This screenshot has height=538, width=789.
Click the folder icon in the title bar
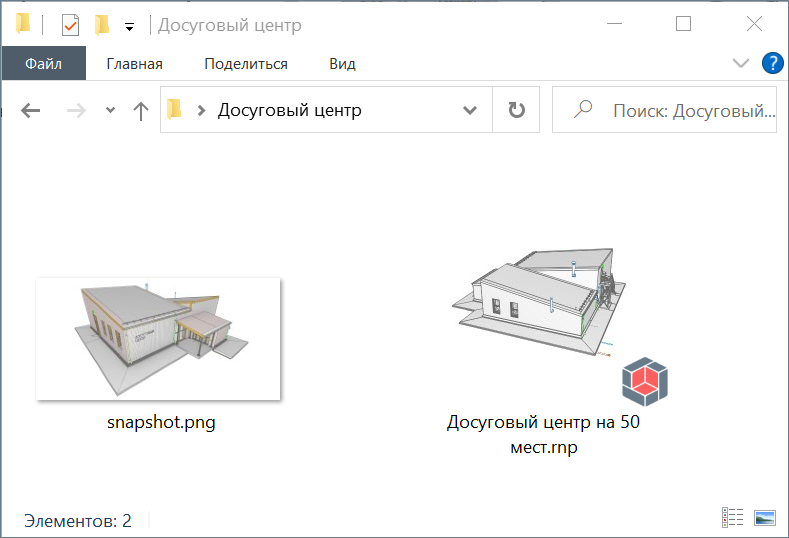click(23, 24)
